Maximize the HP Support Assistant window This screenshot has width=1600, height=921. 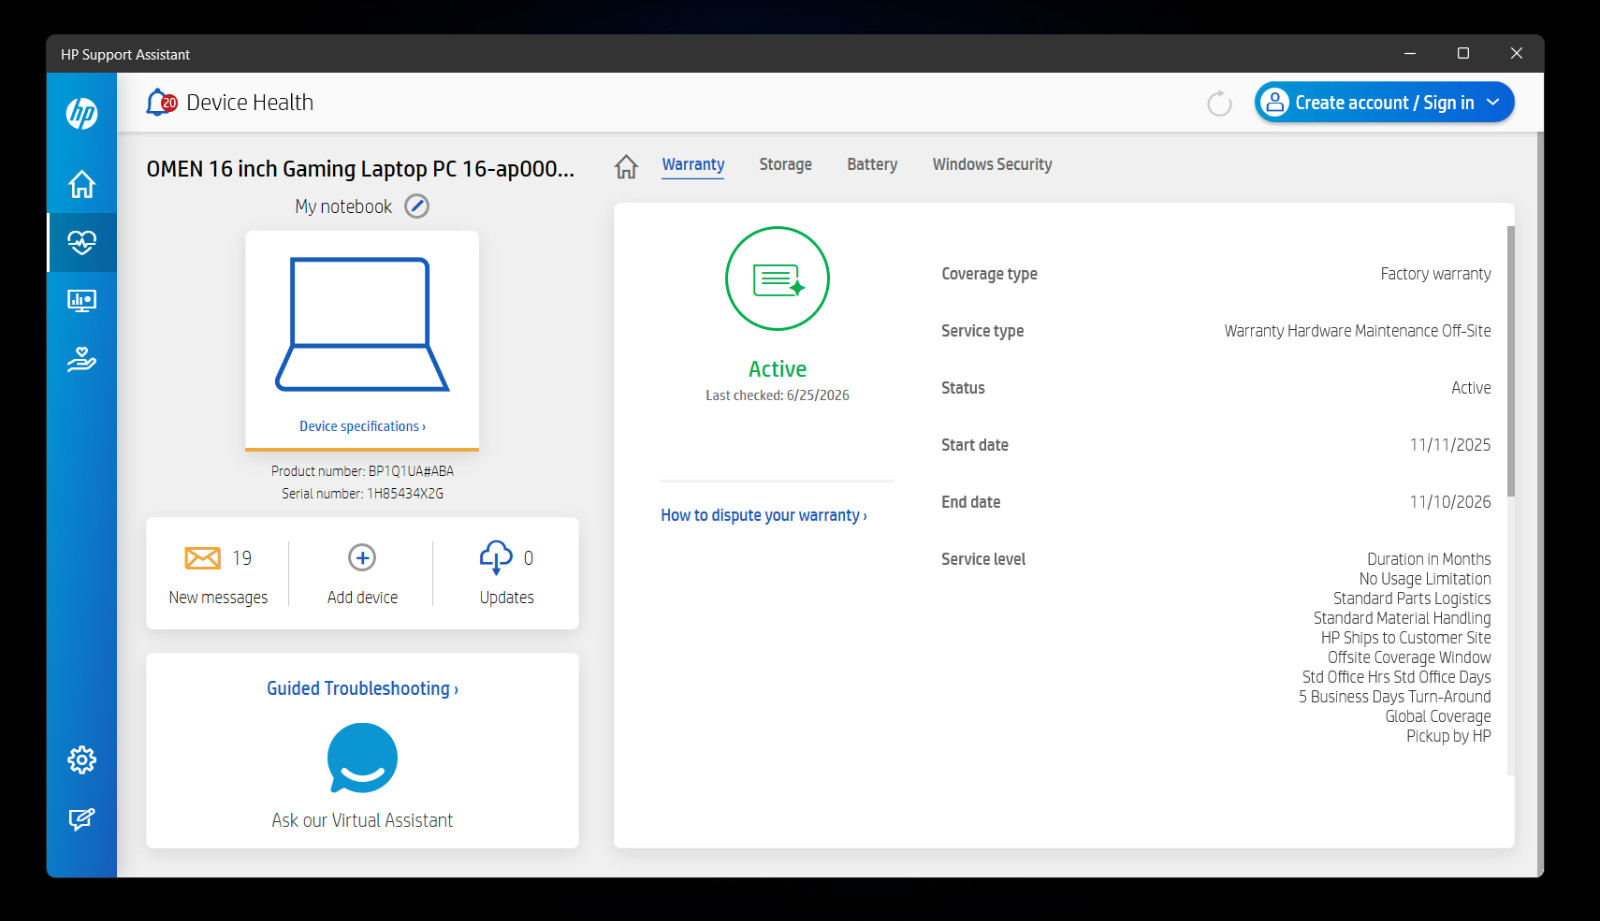tap(1463, 54)
